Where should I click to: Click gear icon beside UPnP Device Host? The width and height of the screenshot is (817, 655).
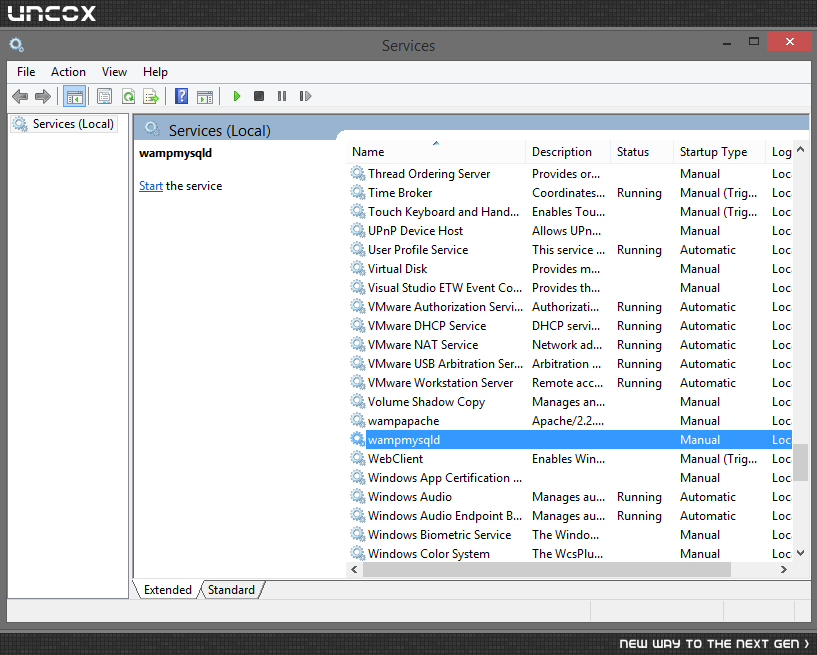357,230
